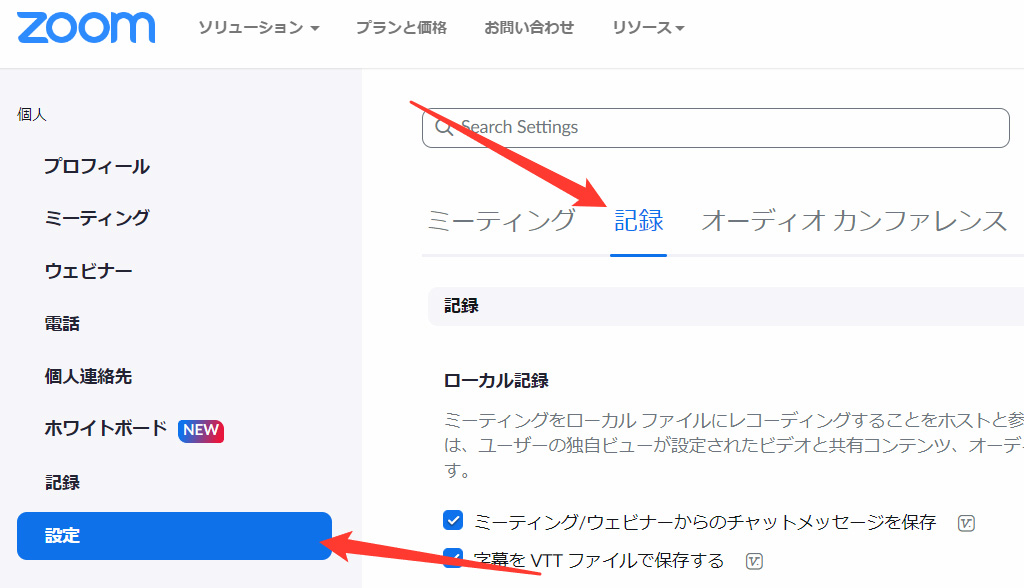Click the icon beside the chat message save option

965,522
